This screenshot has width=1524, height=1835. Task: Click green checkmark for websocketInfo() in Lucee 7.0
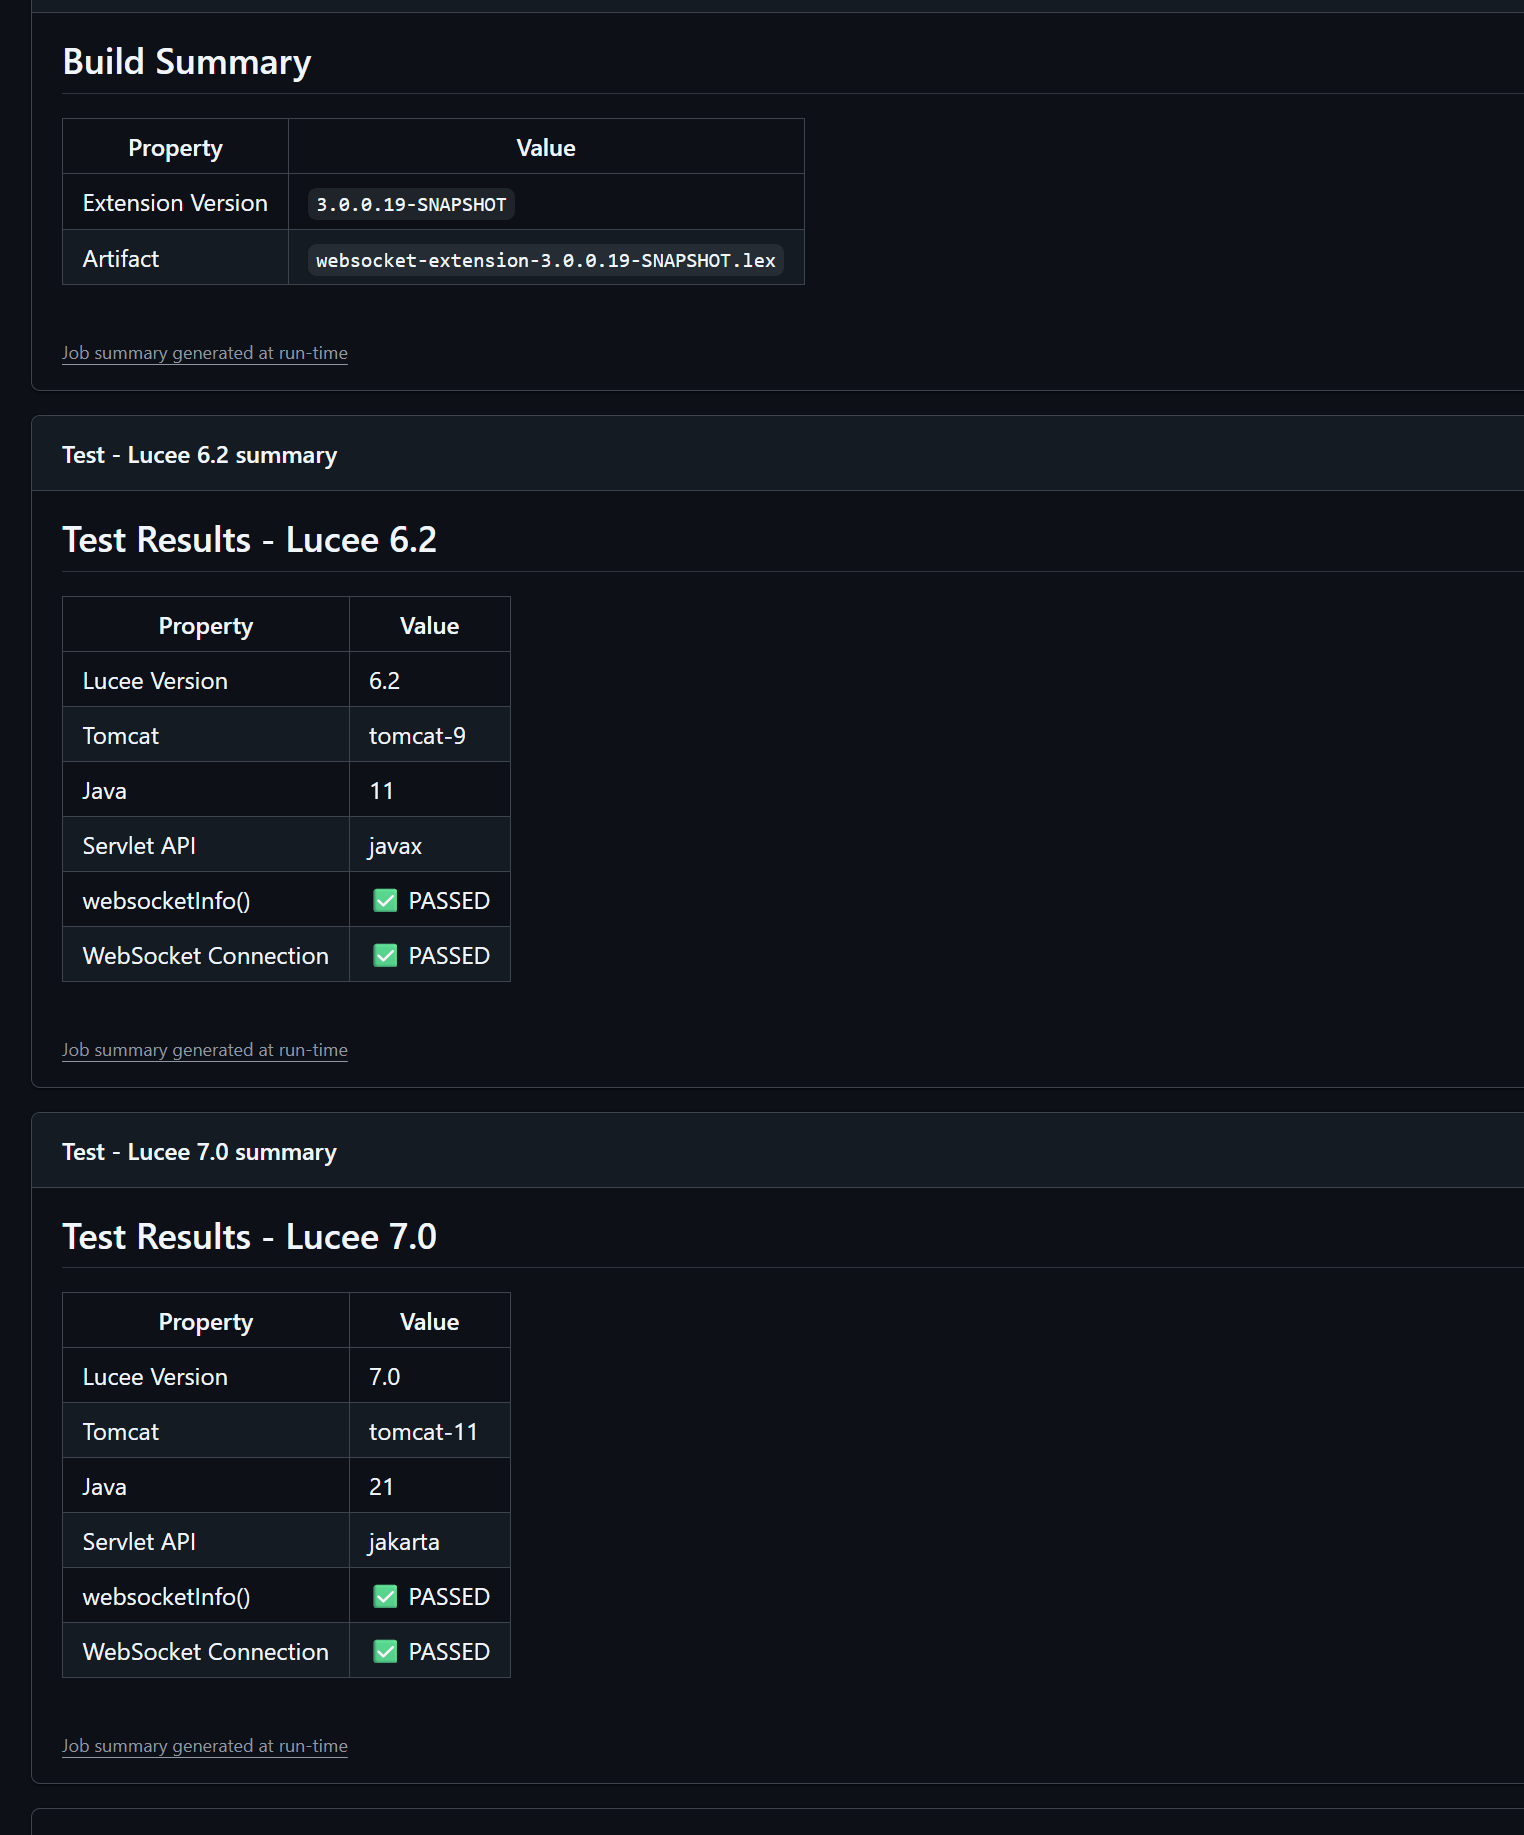(x=385, y=1597)
